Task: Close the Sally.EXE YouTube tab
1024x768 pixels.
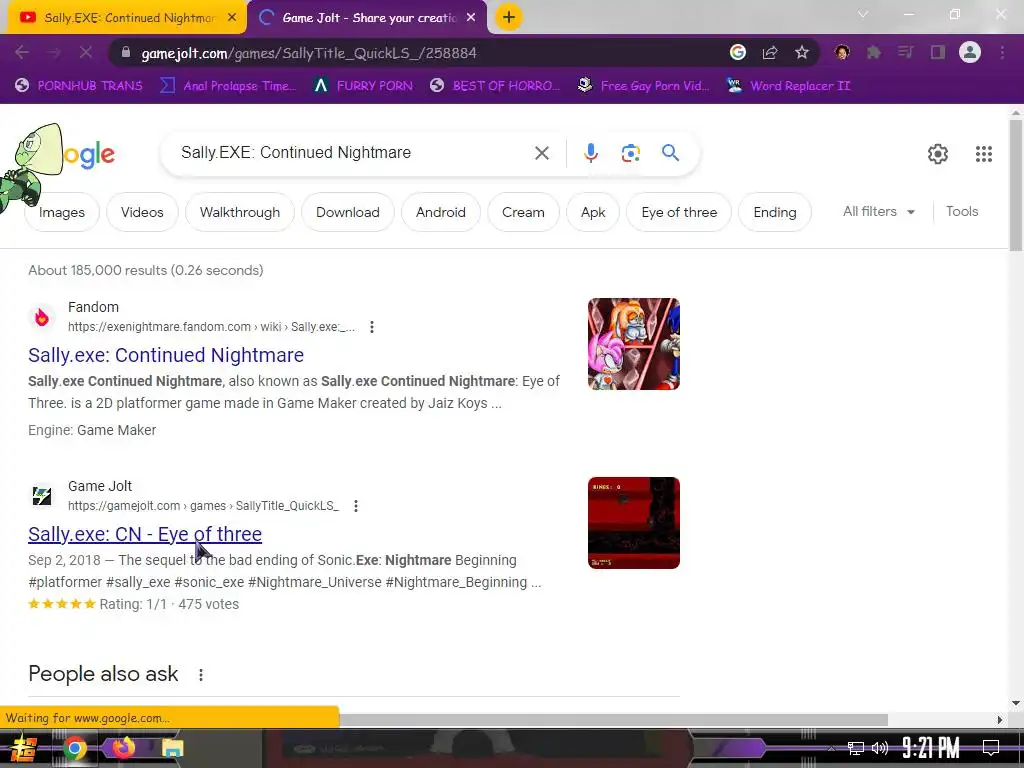Action: coord(231,18)
